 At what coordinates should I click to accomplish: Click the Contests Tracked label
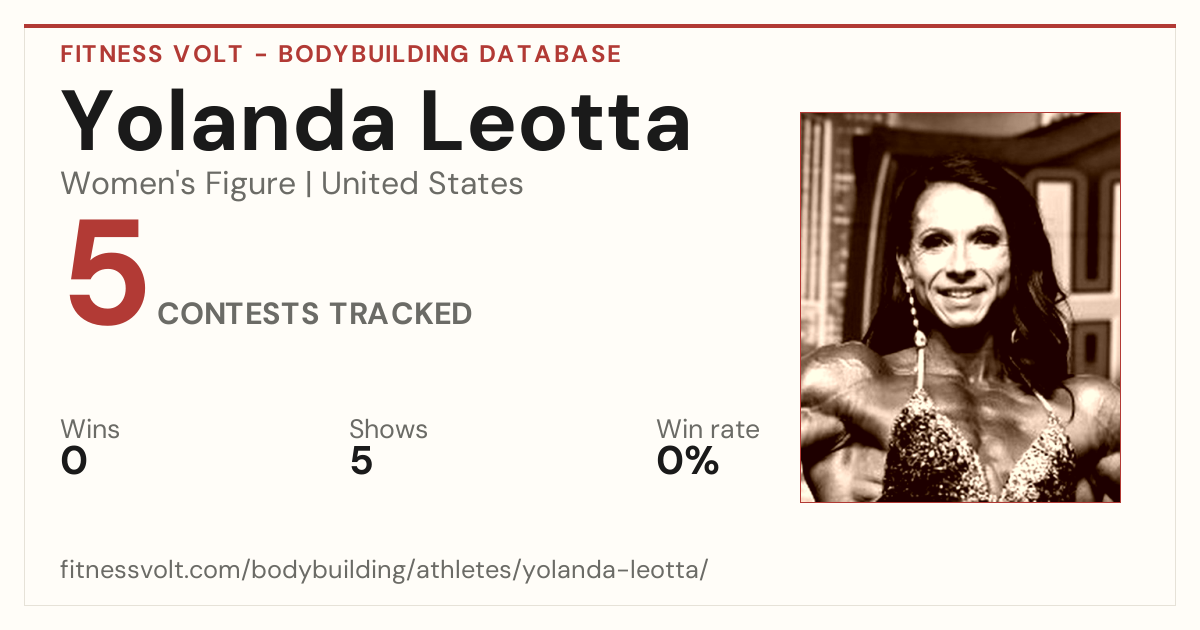[315, 313]
